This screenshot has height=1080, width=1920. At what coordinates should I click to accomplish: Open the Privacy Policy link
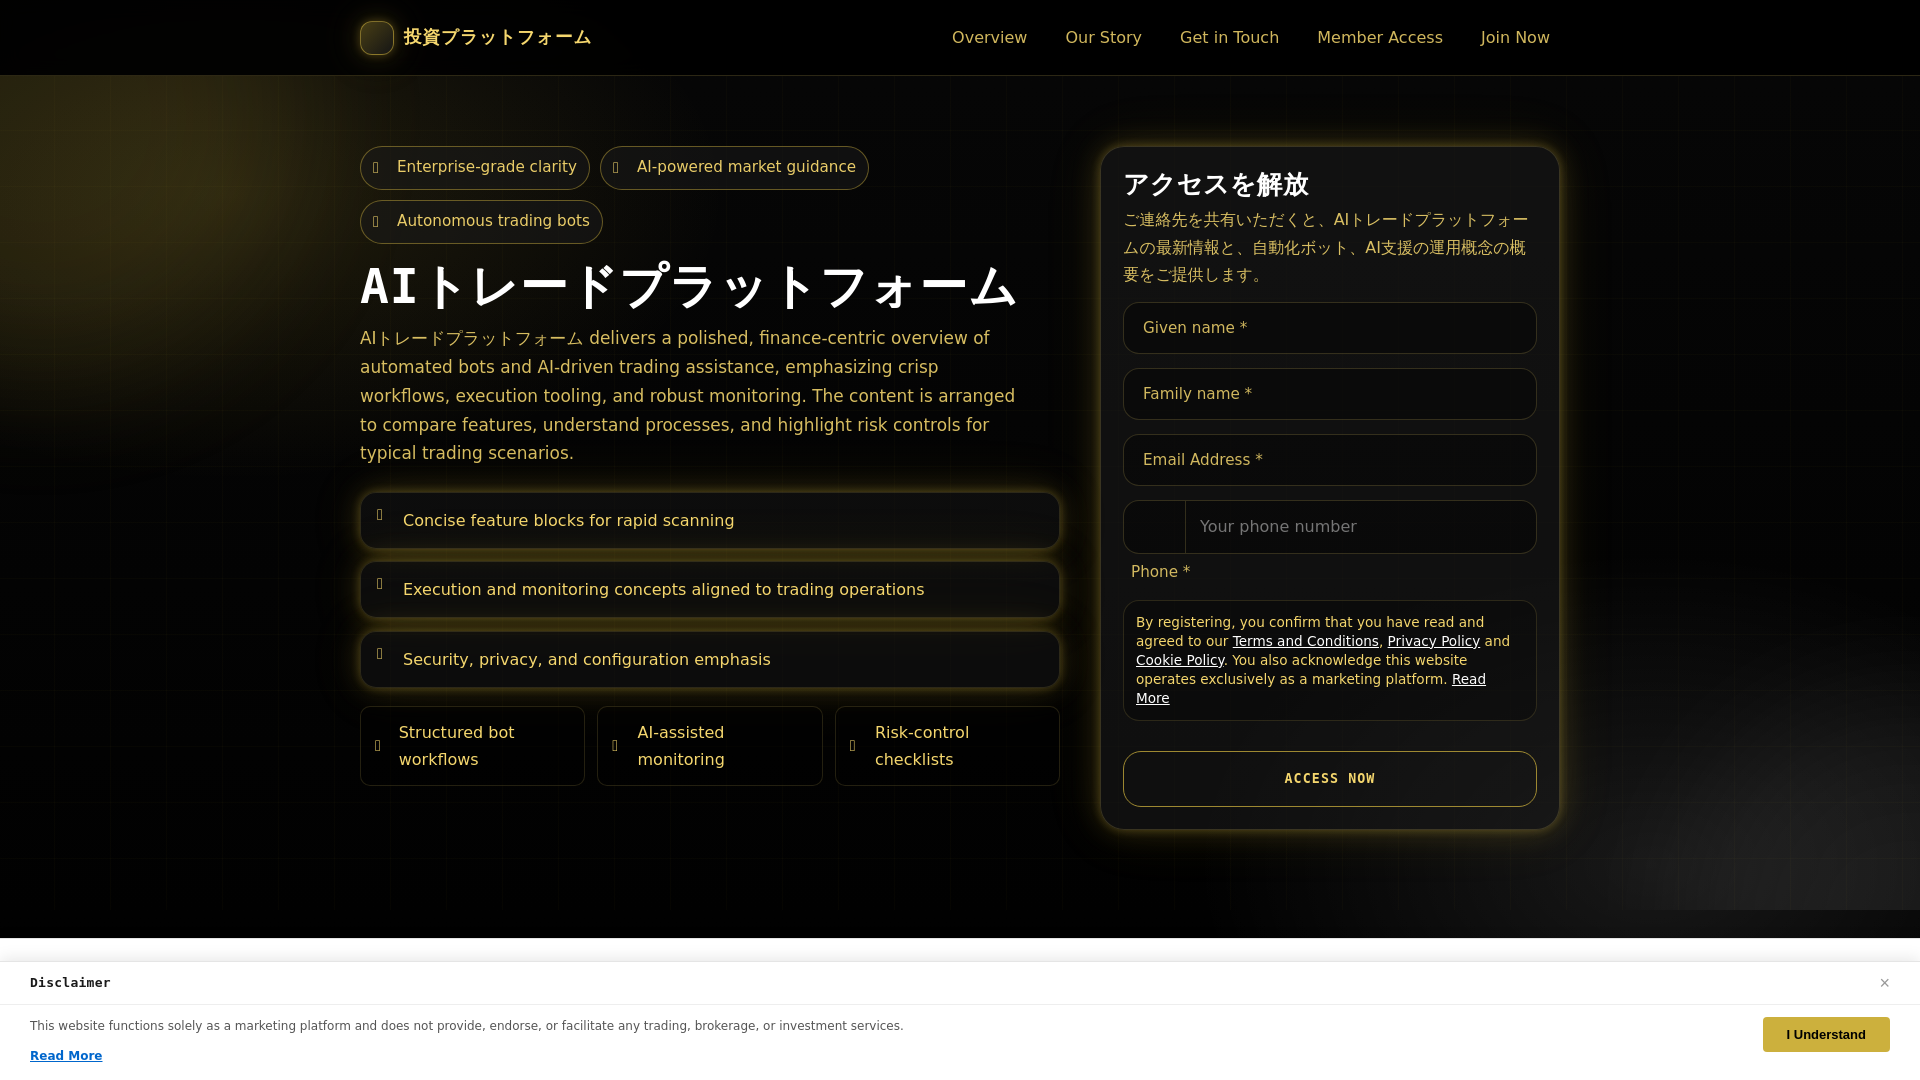(x=1433, y=641)
